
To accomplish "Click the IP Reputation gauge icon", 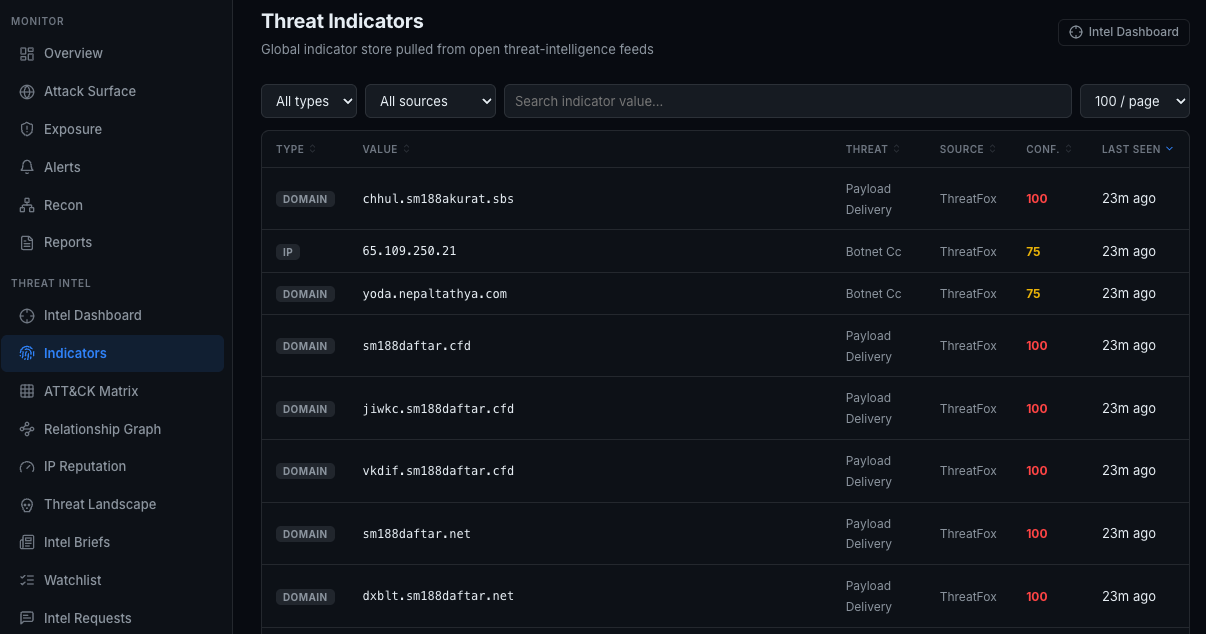I will pyautogui.click(x=27, y=466).
